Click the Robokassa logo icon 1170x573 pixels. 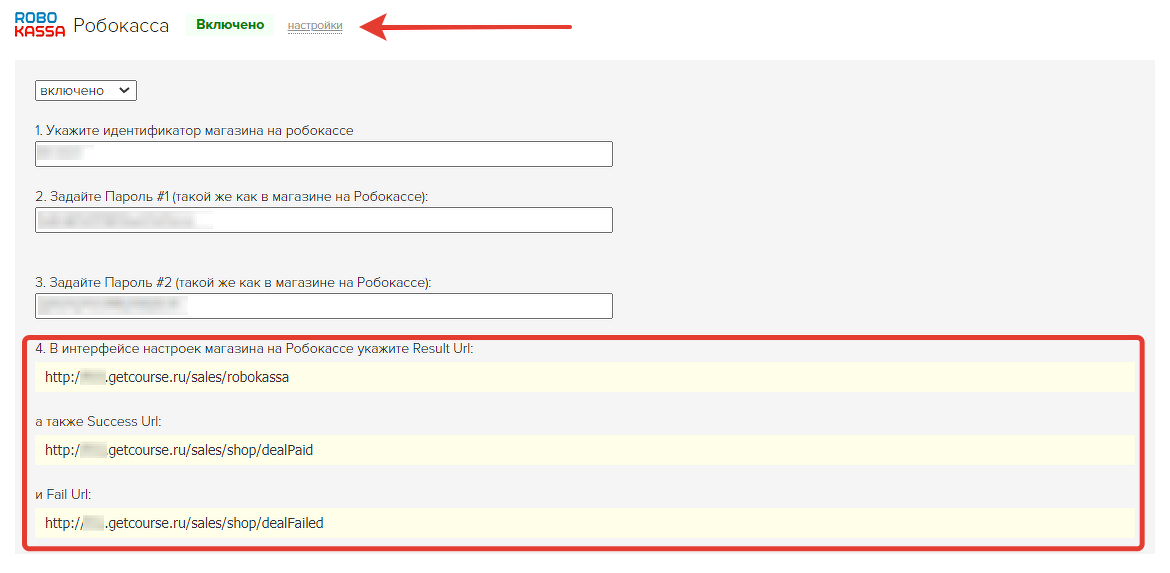coord(40,25)
